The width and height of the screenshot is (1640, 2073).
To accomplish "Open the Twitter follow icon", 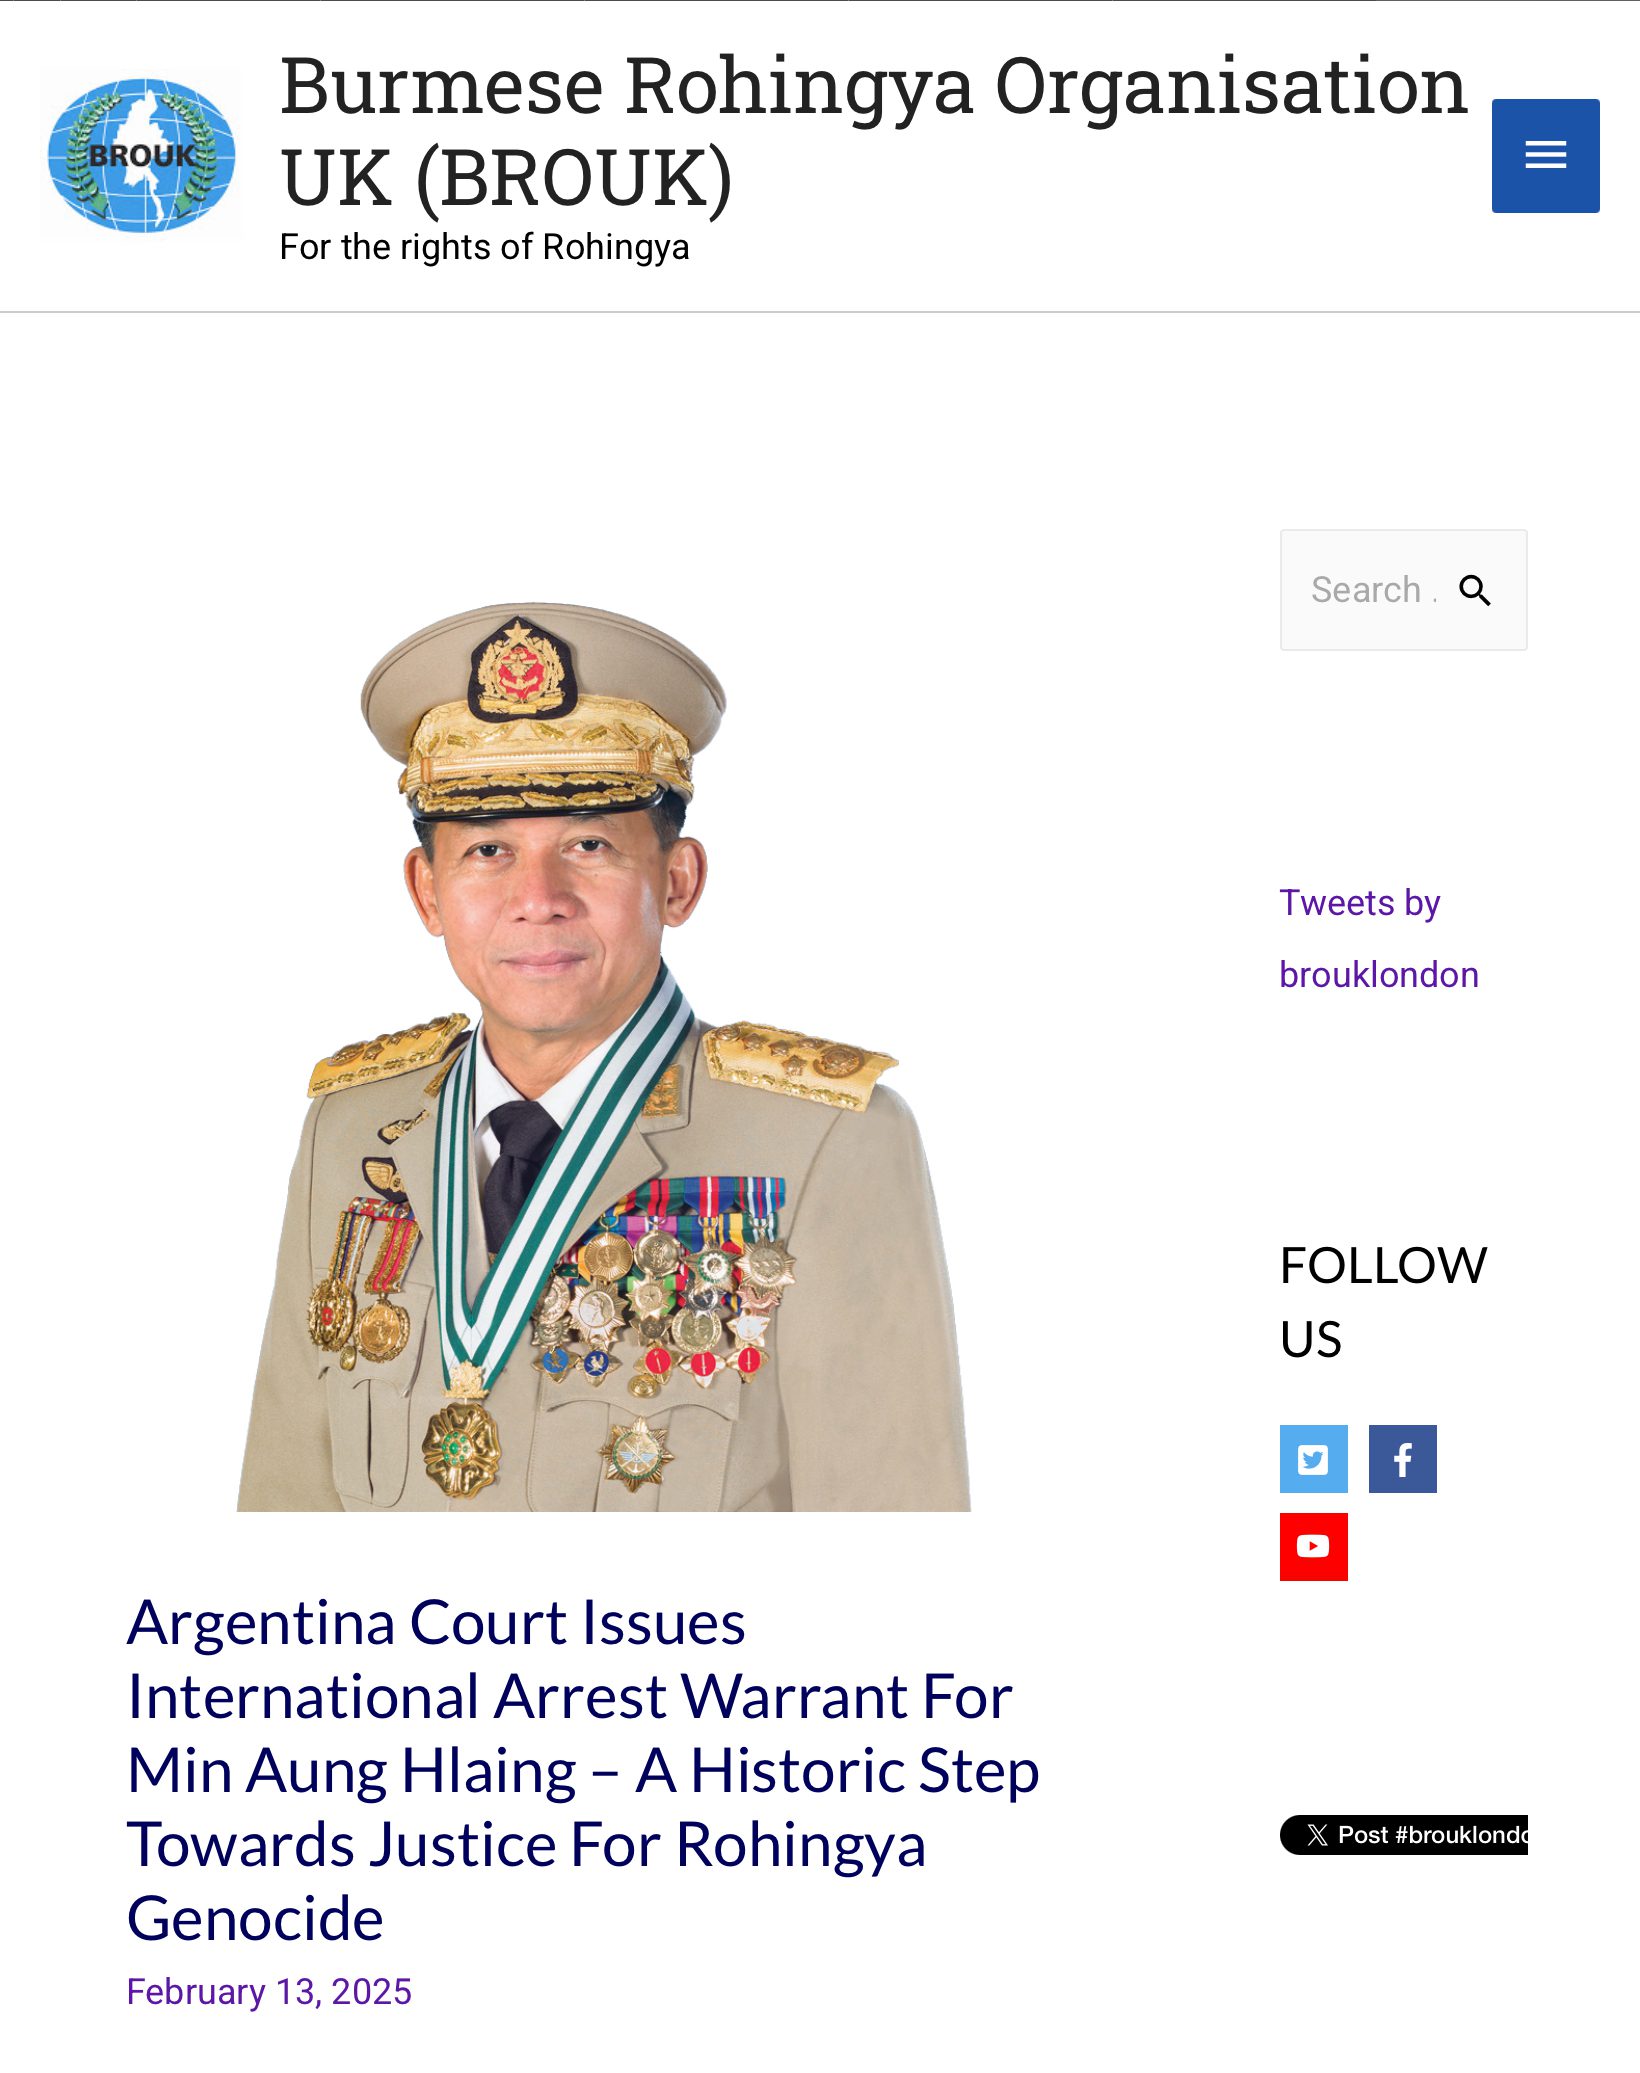I will click(1313, 1459).
